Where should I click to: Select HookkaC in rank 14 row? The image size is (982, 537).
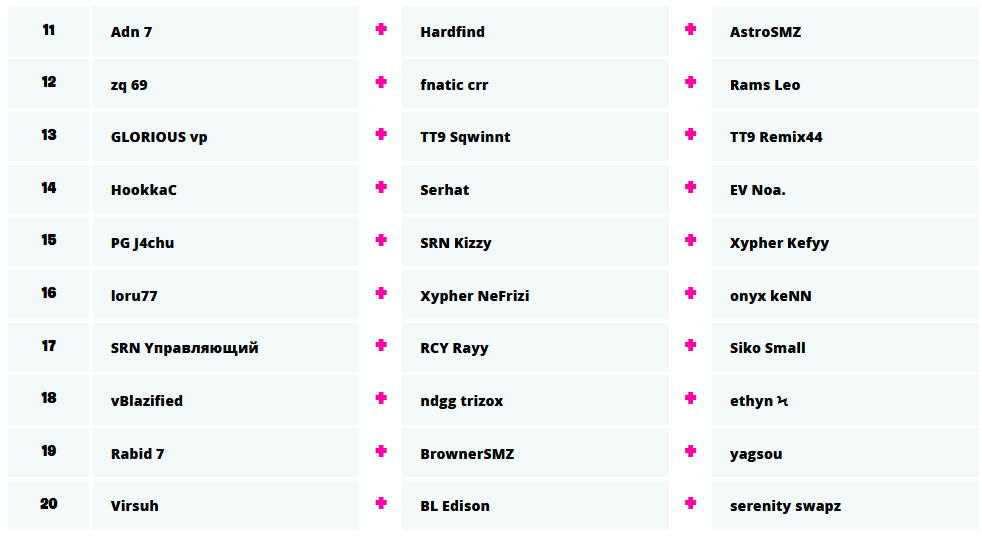click(x=144, y=190)
